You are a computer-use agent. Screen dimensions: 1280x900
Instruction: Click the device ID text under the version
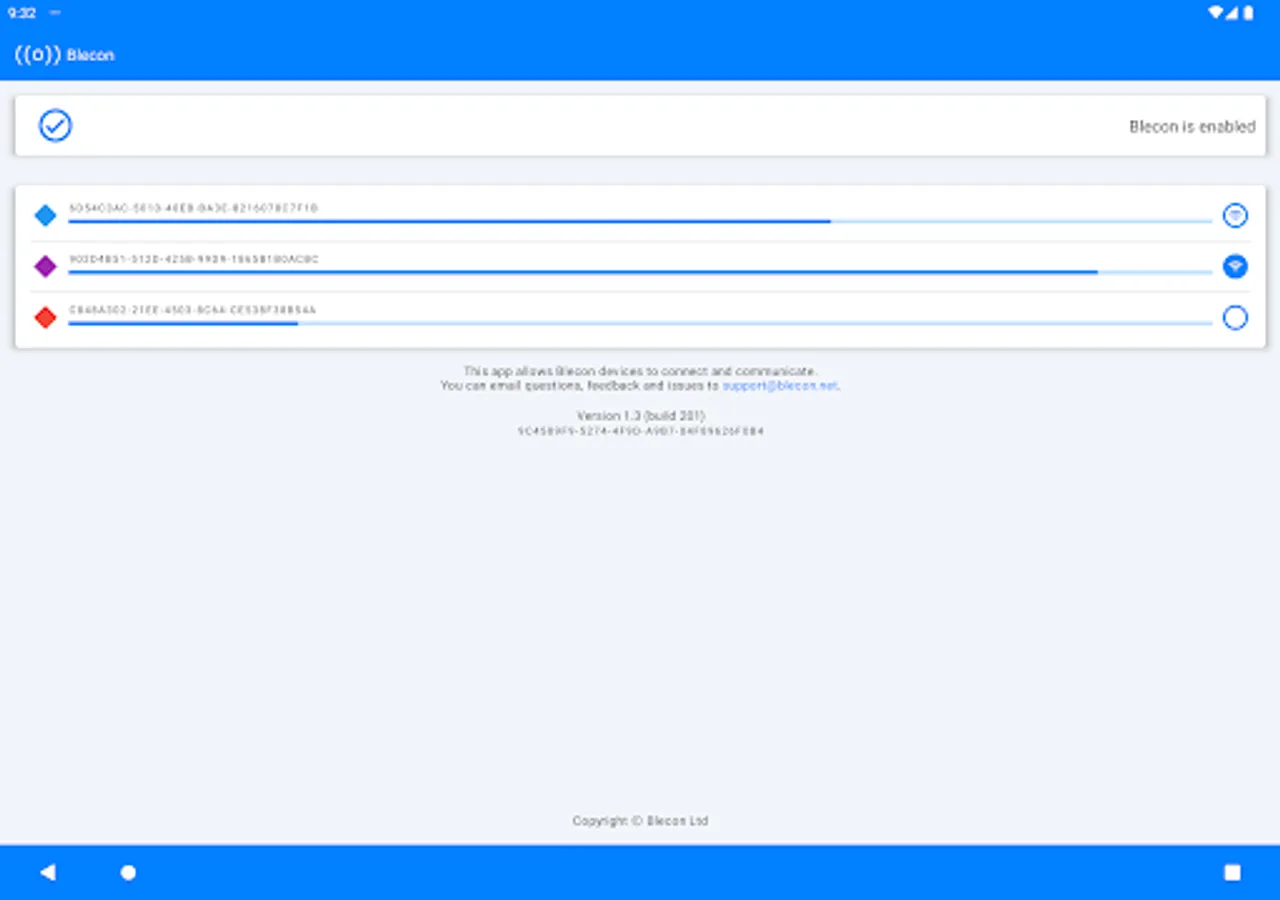[640, 431]
